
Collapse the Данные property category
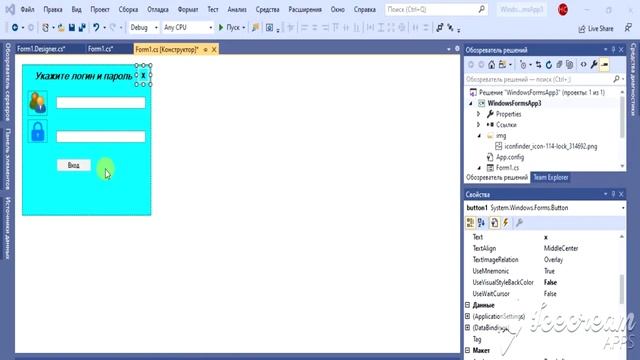[468, 305]
